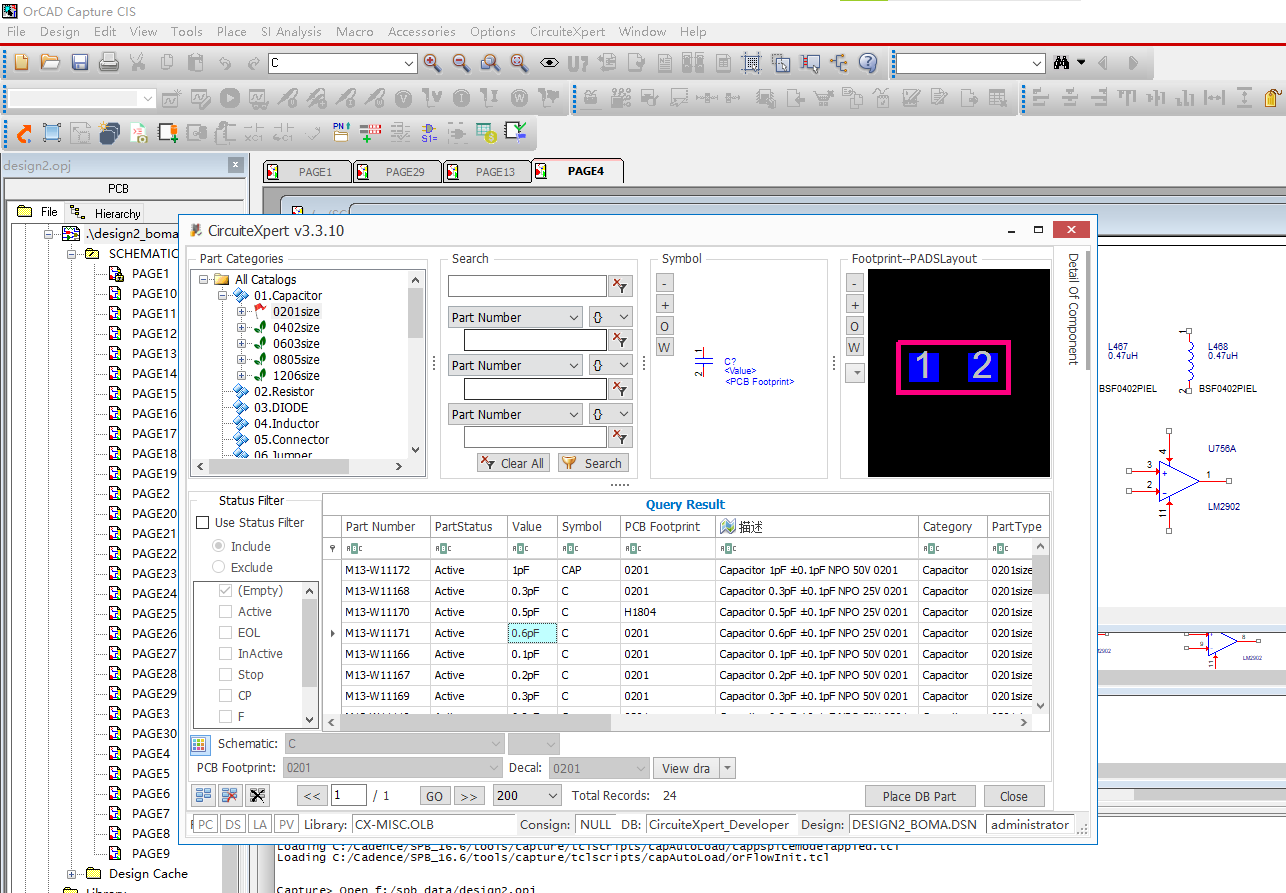Click the orange arrow CircuiteXpert toolbar icon
Screen dimensions: 1286x893
pos(23,132)
